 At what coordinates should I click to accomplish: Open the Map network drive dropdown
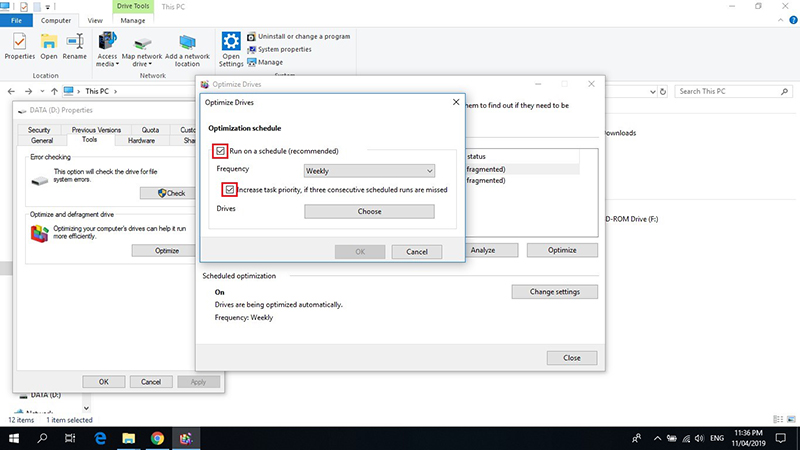click(142, 49)
